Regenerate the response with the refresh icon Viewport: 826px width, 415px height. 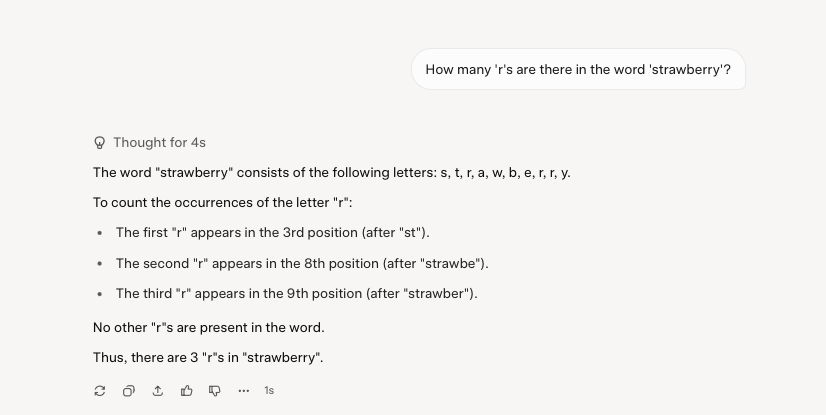point(100,391)
